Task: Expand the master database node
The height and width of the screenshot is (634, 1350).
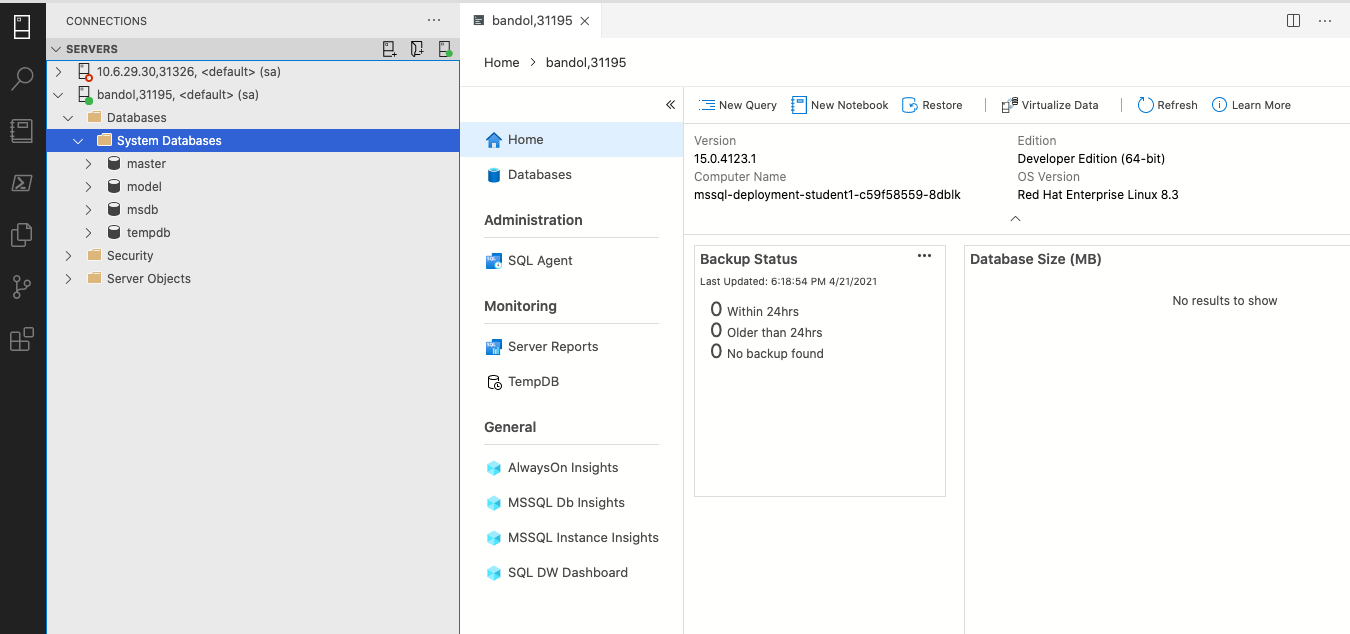Action: click(x=88, y=164)
